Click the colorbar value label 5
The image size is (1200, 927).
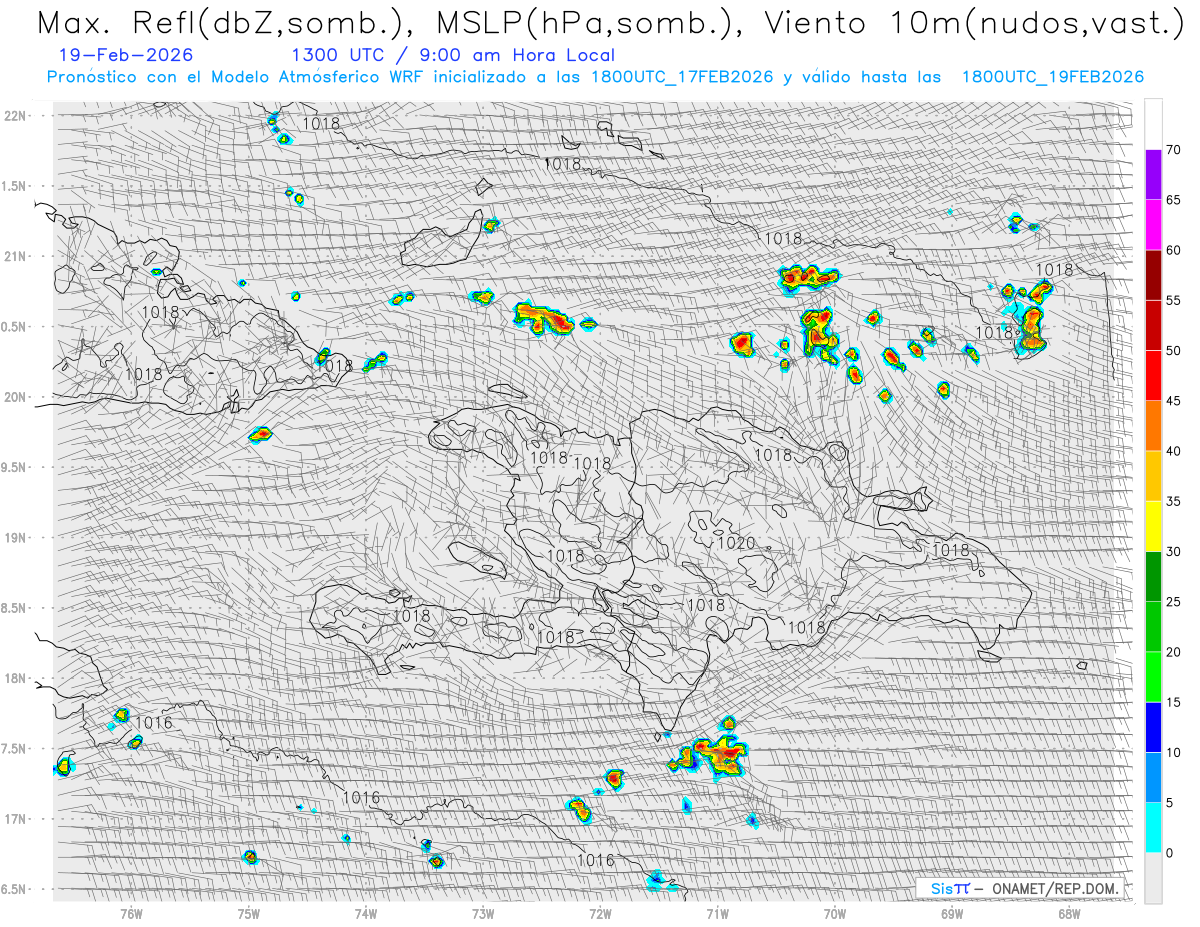pyautogui.click(x=1169, y=802)
